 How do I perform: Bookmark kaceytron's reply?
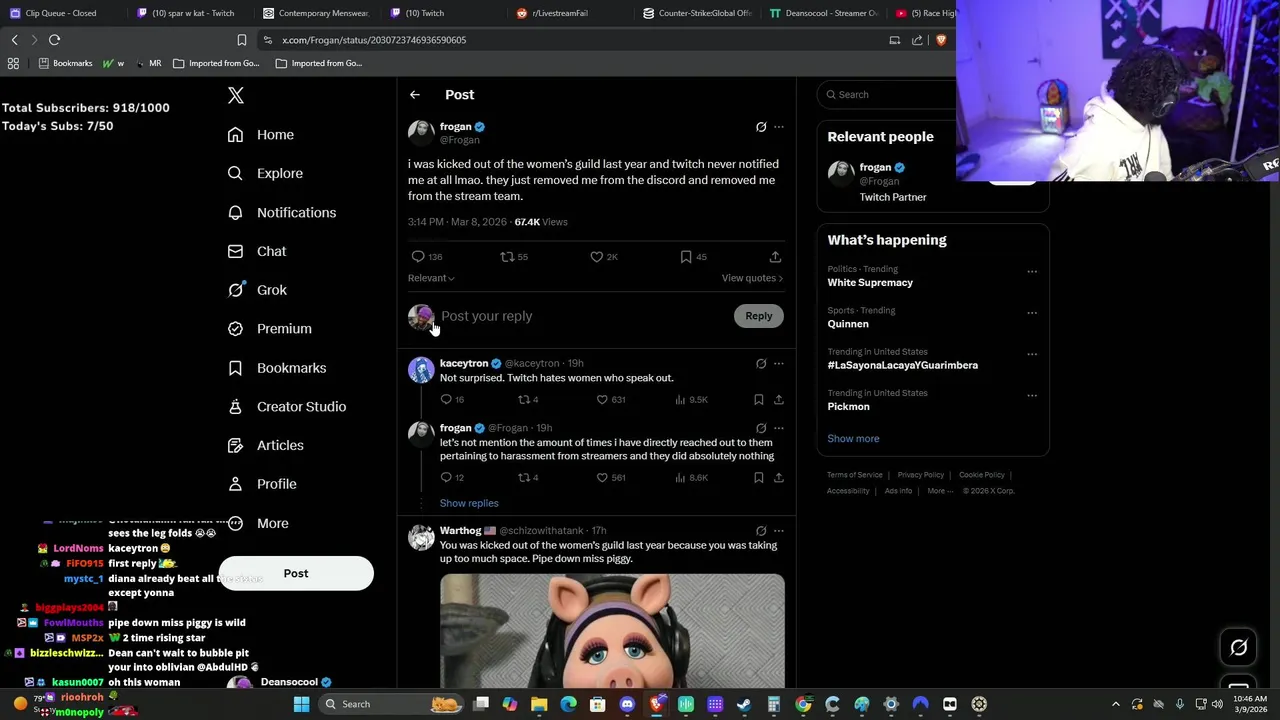(759, 399)
